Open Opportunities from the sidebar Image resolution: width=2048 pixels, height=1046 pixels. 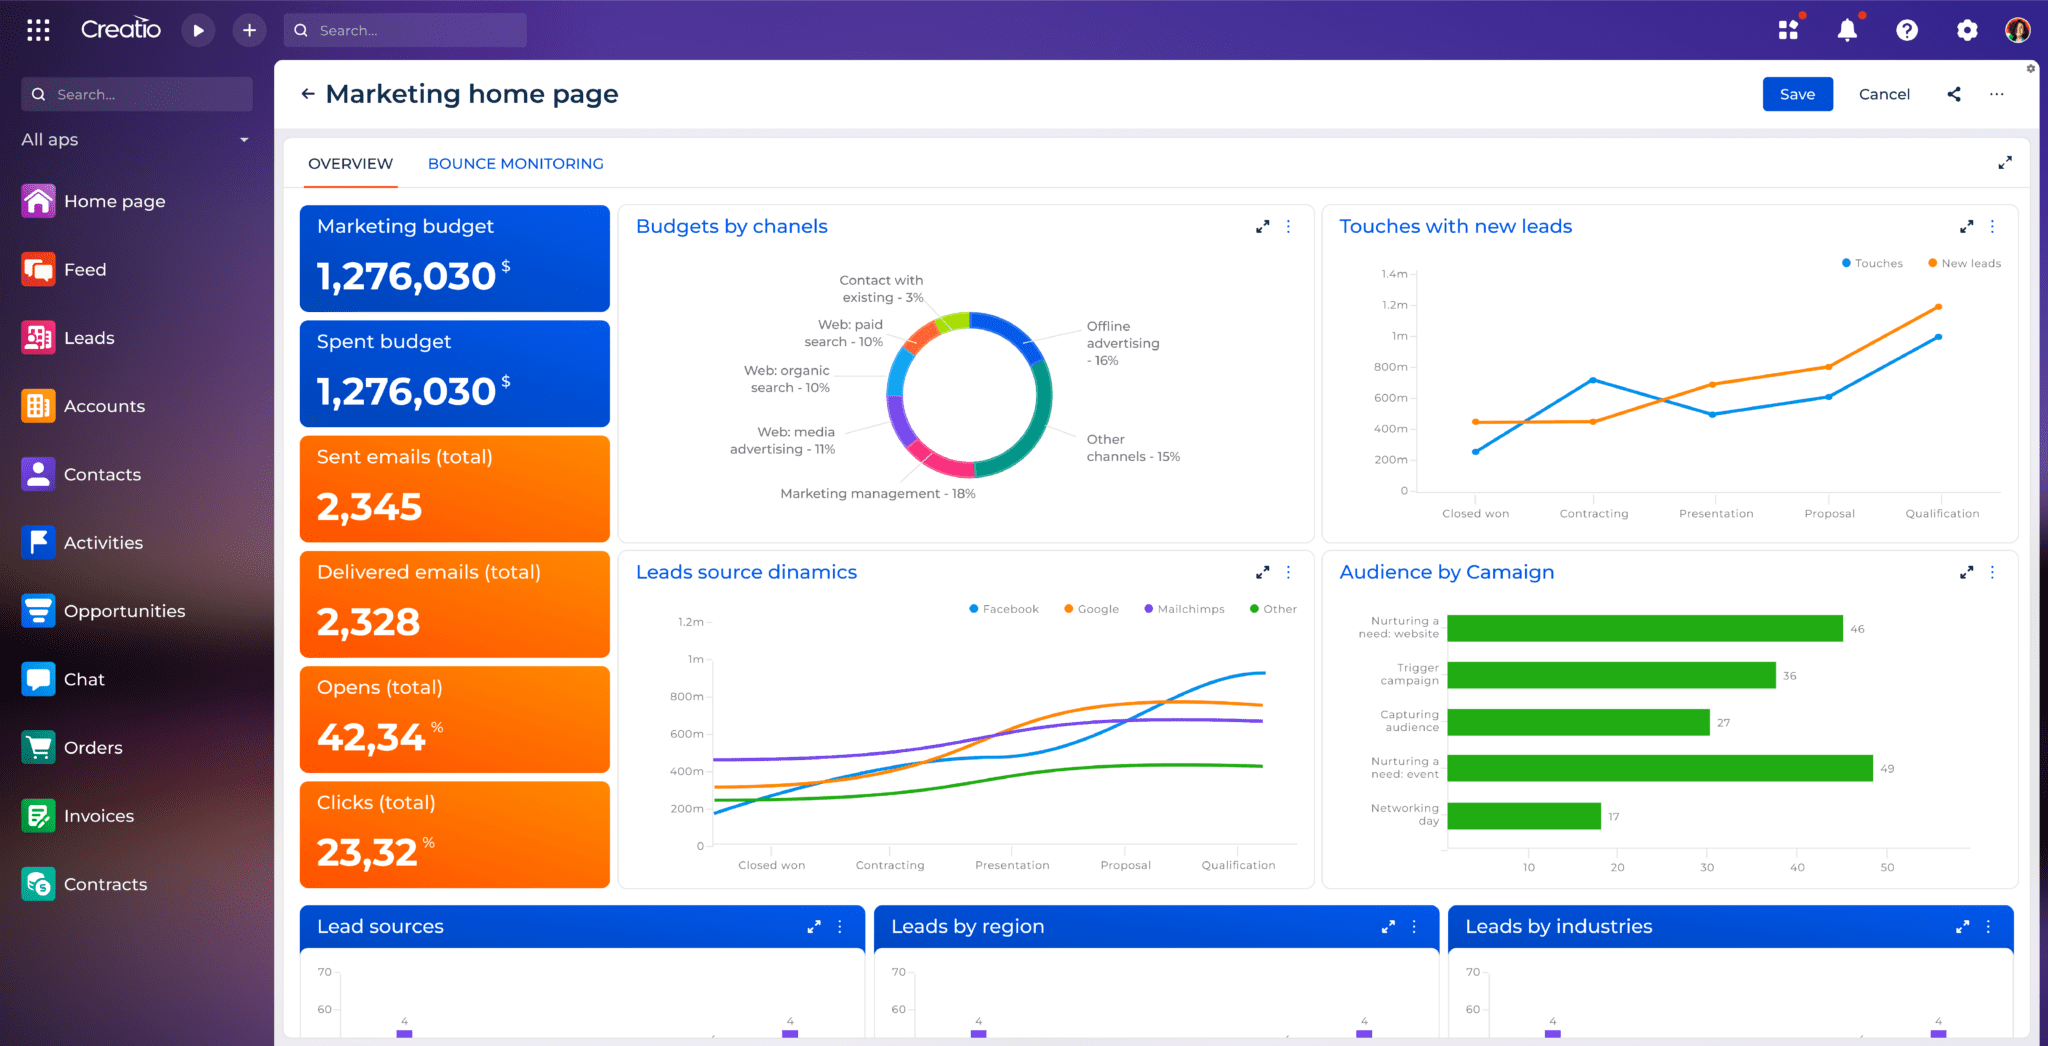(124, 611)
